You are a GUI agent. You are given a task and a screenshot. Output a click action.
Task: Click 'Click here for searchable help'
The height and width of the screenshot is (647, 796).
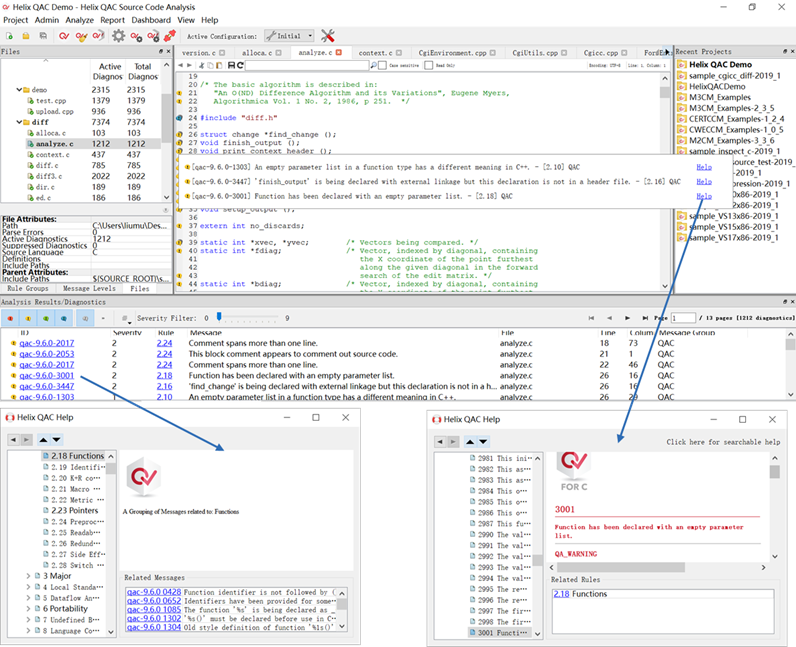(723, 442)
